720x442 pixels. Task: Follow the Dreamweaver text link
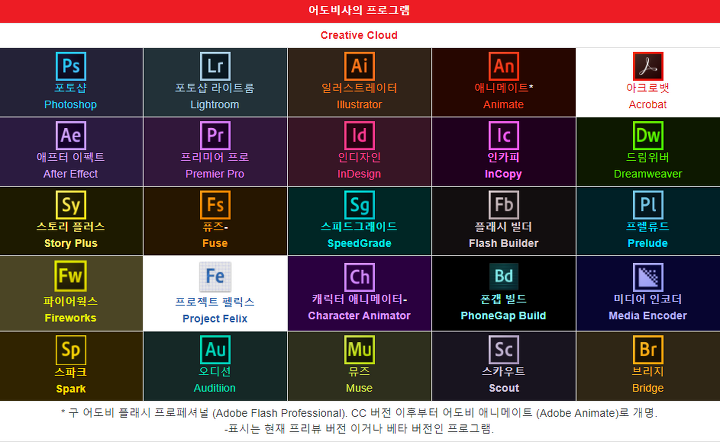coord(648,174)
